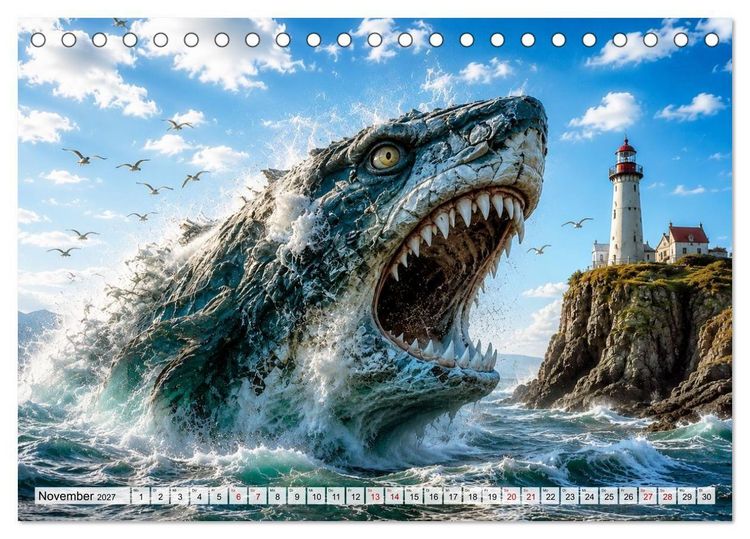Select red date 20 in the calendar strip
This screenshot has height=539, width=750.
pyautogui.click(x=511, y=496)
